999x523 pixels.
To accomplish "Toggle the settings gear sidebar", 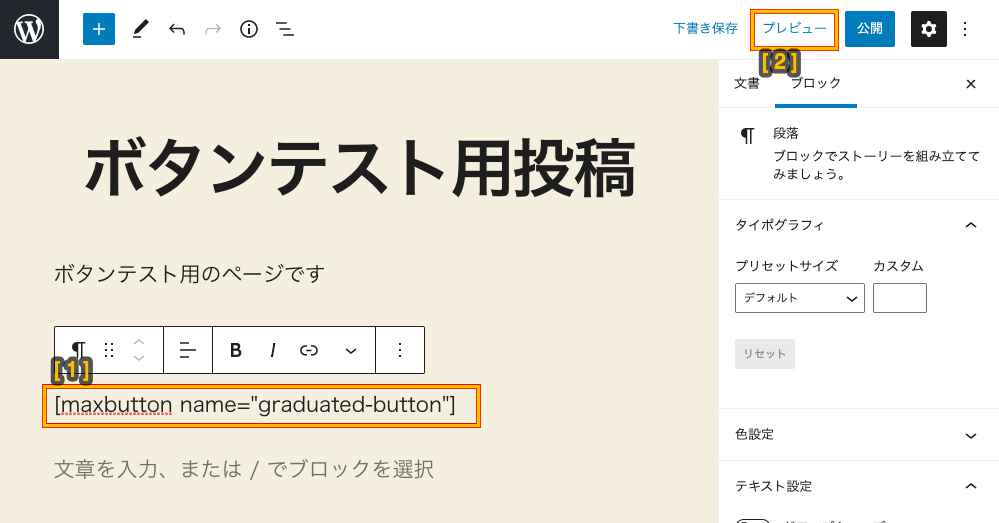I will point(928,29).
